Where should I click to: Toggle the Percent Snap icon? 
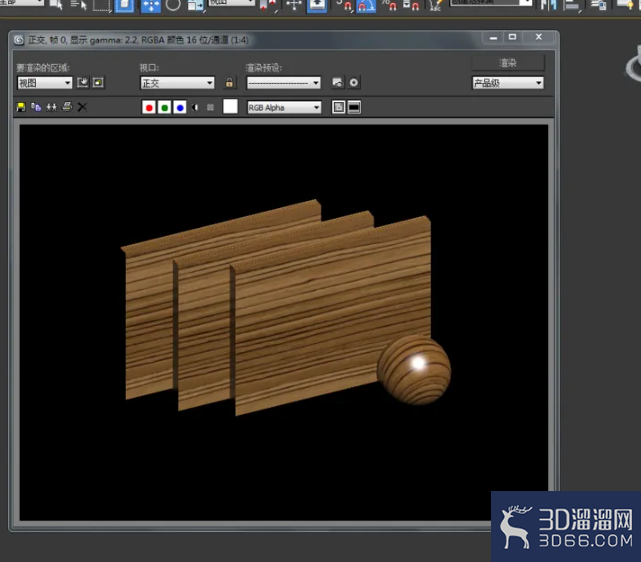[389, 5]
